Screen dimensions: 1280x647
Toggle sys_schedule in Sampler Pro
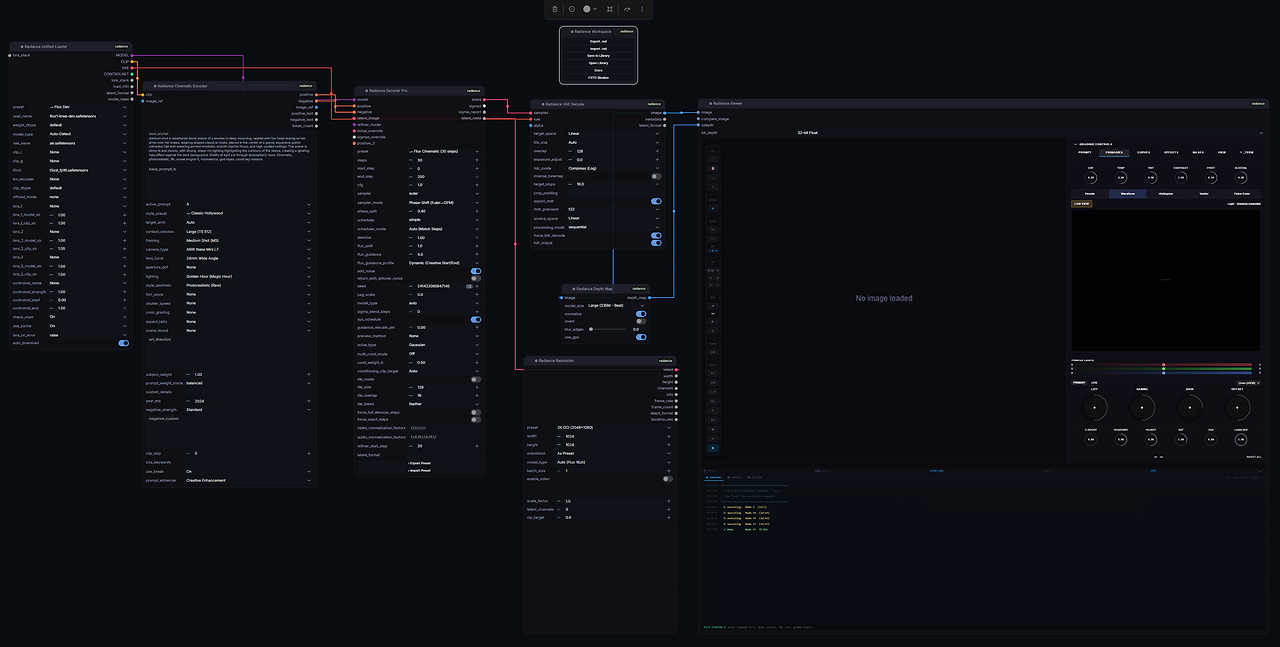click(476, 319)
